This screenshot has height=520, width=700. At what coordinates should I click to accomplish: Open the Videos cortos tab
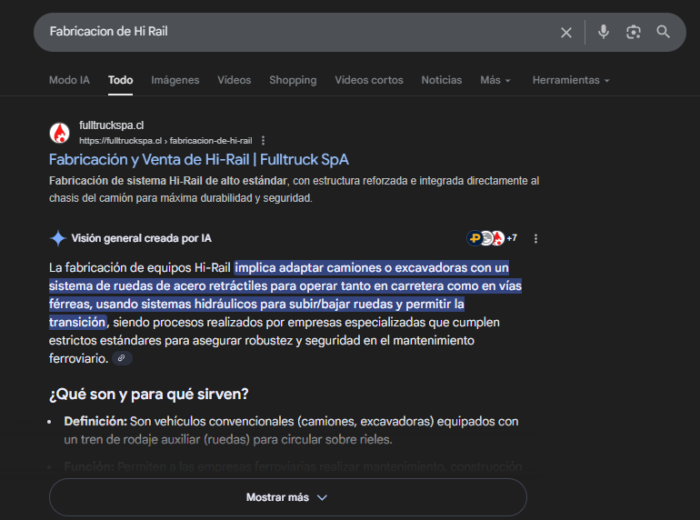(368, 80)
